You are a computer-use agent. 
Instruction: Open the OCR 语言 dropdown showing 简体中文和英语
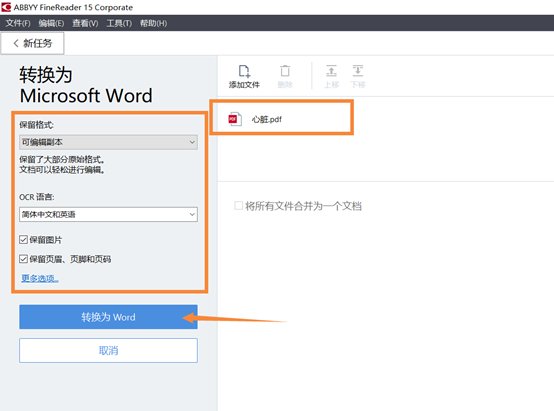[108, 215]
